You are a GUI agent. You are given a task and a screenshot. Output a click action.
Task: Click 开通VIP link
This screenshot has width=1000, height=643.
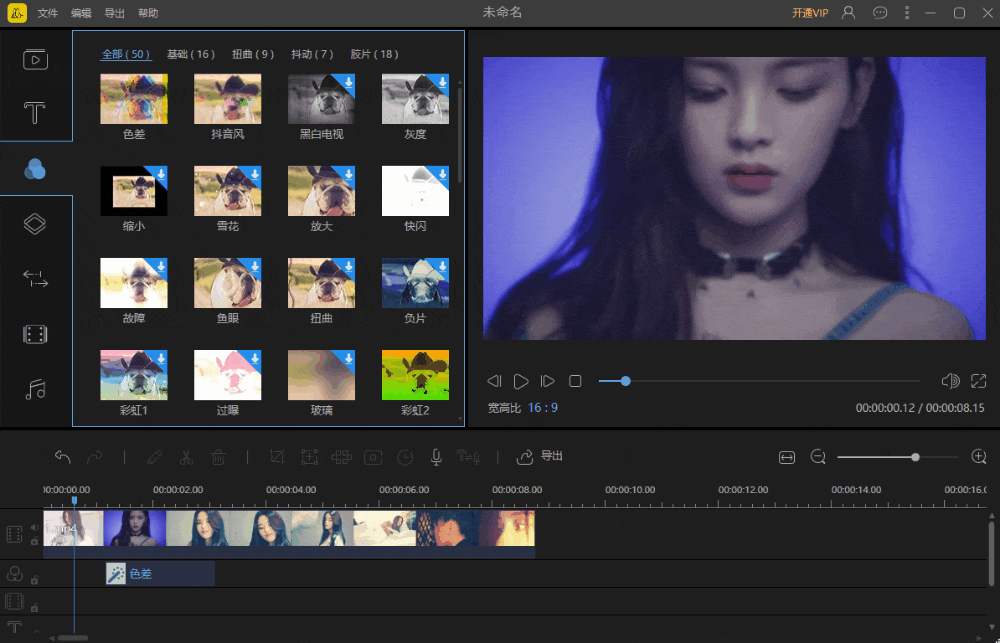click(810, 13)
